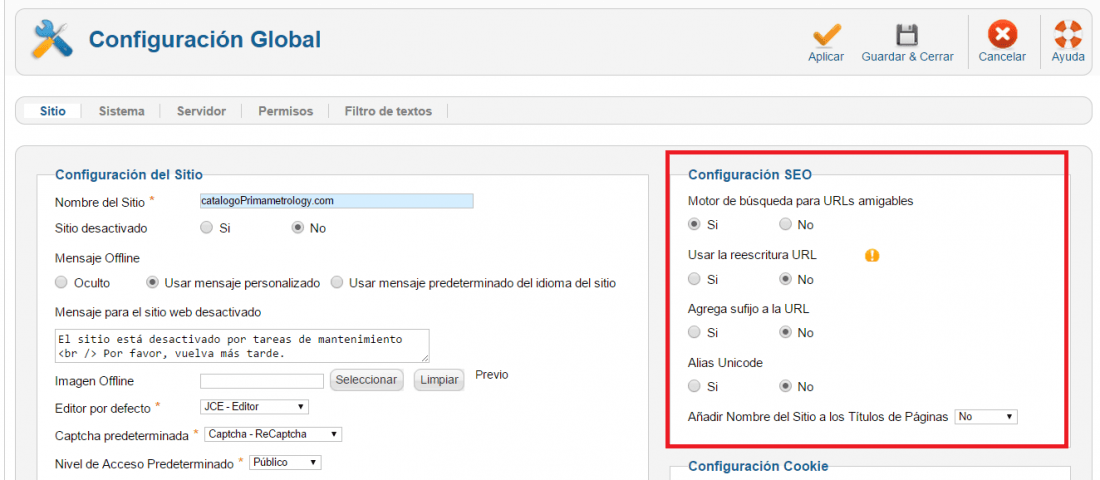Select Si for Usar la reescritura URL

coord(695,279)
